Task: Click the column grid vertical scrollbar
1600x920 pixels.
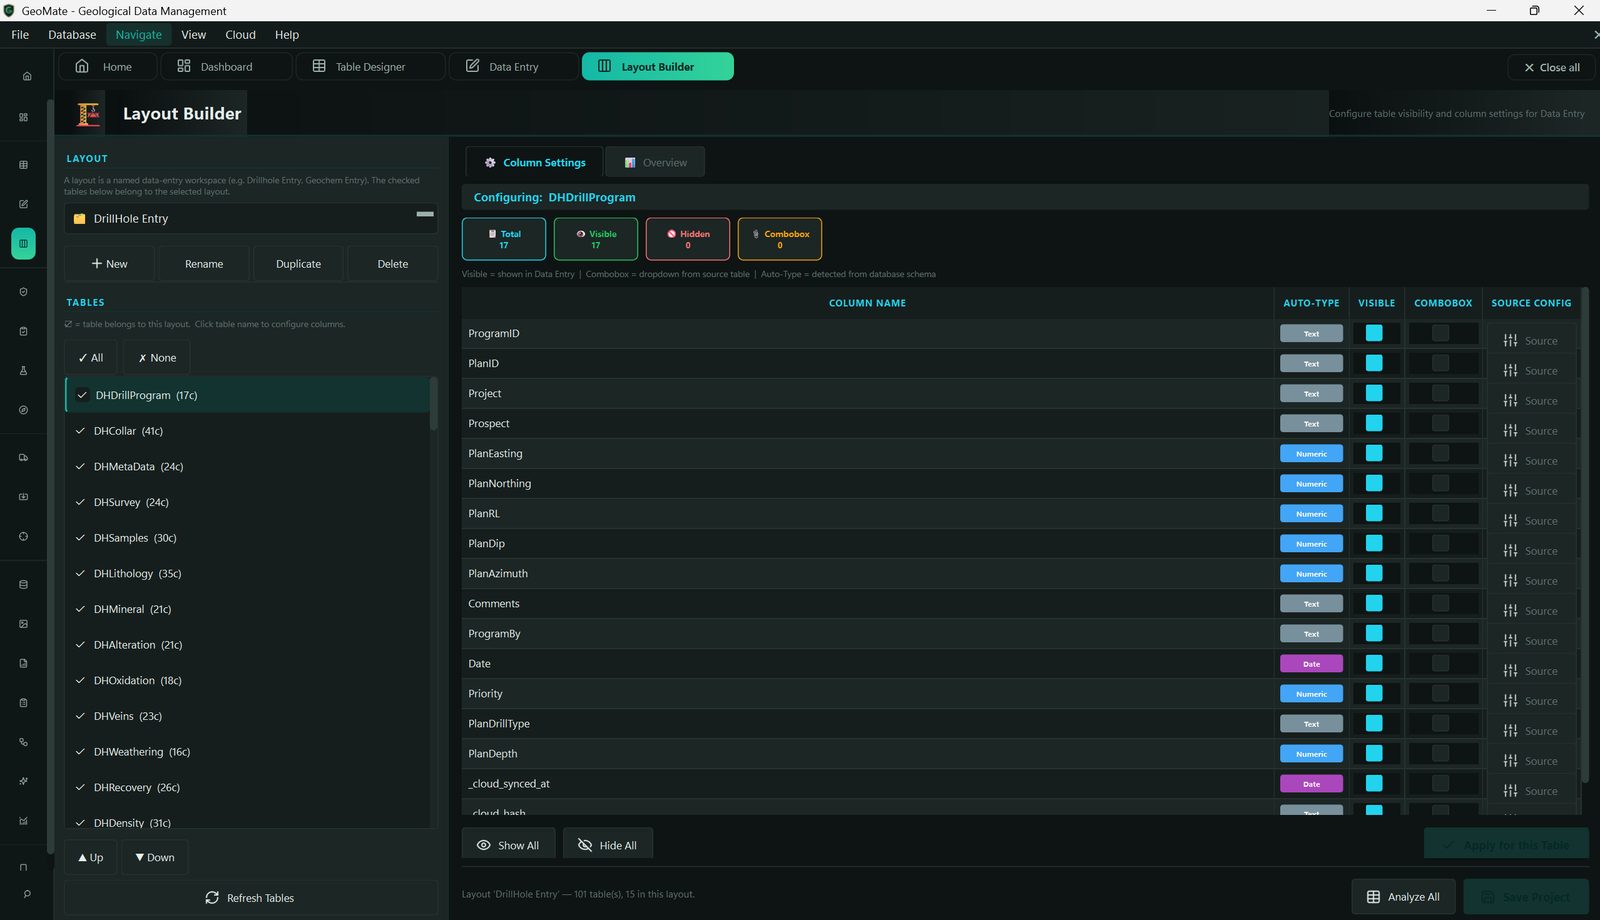Action: [x=1585, y=535]
